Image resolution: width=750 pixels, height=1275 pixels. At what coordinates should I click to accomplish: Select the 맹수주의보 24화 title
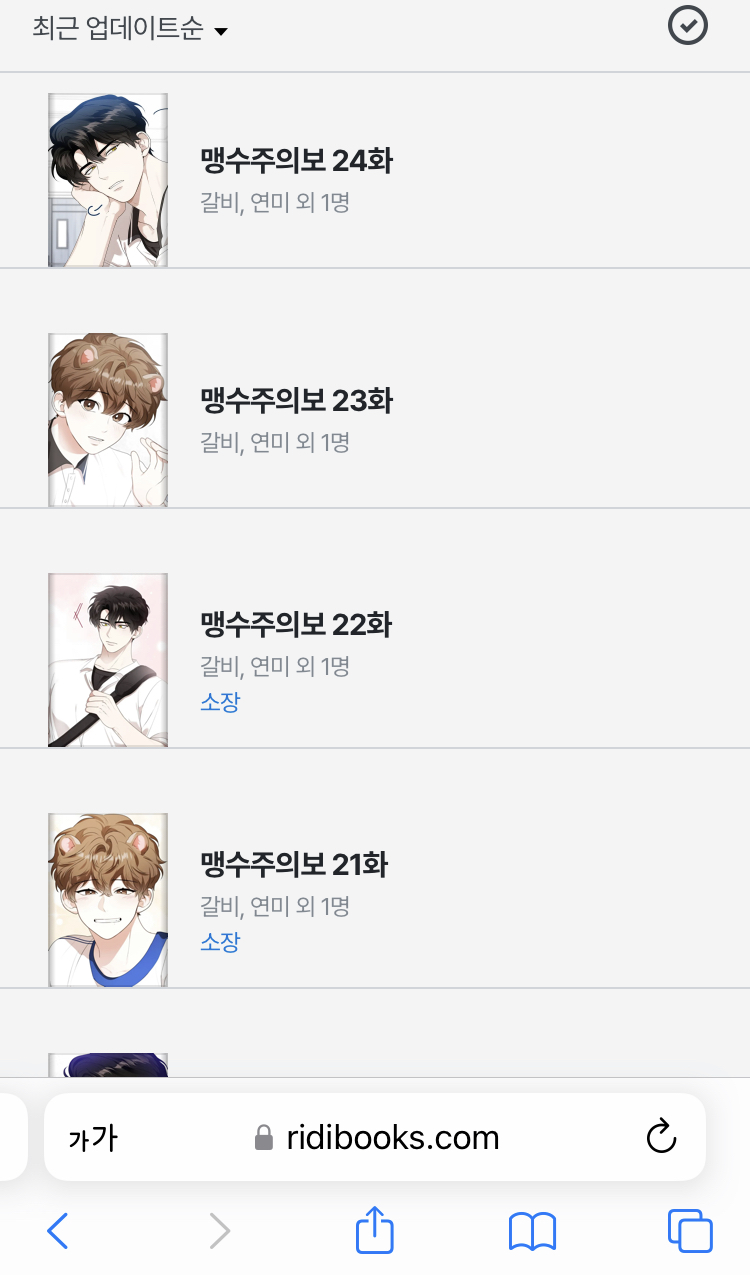coord(297,160)
